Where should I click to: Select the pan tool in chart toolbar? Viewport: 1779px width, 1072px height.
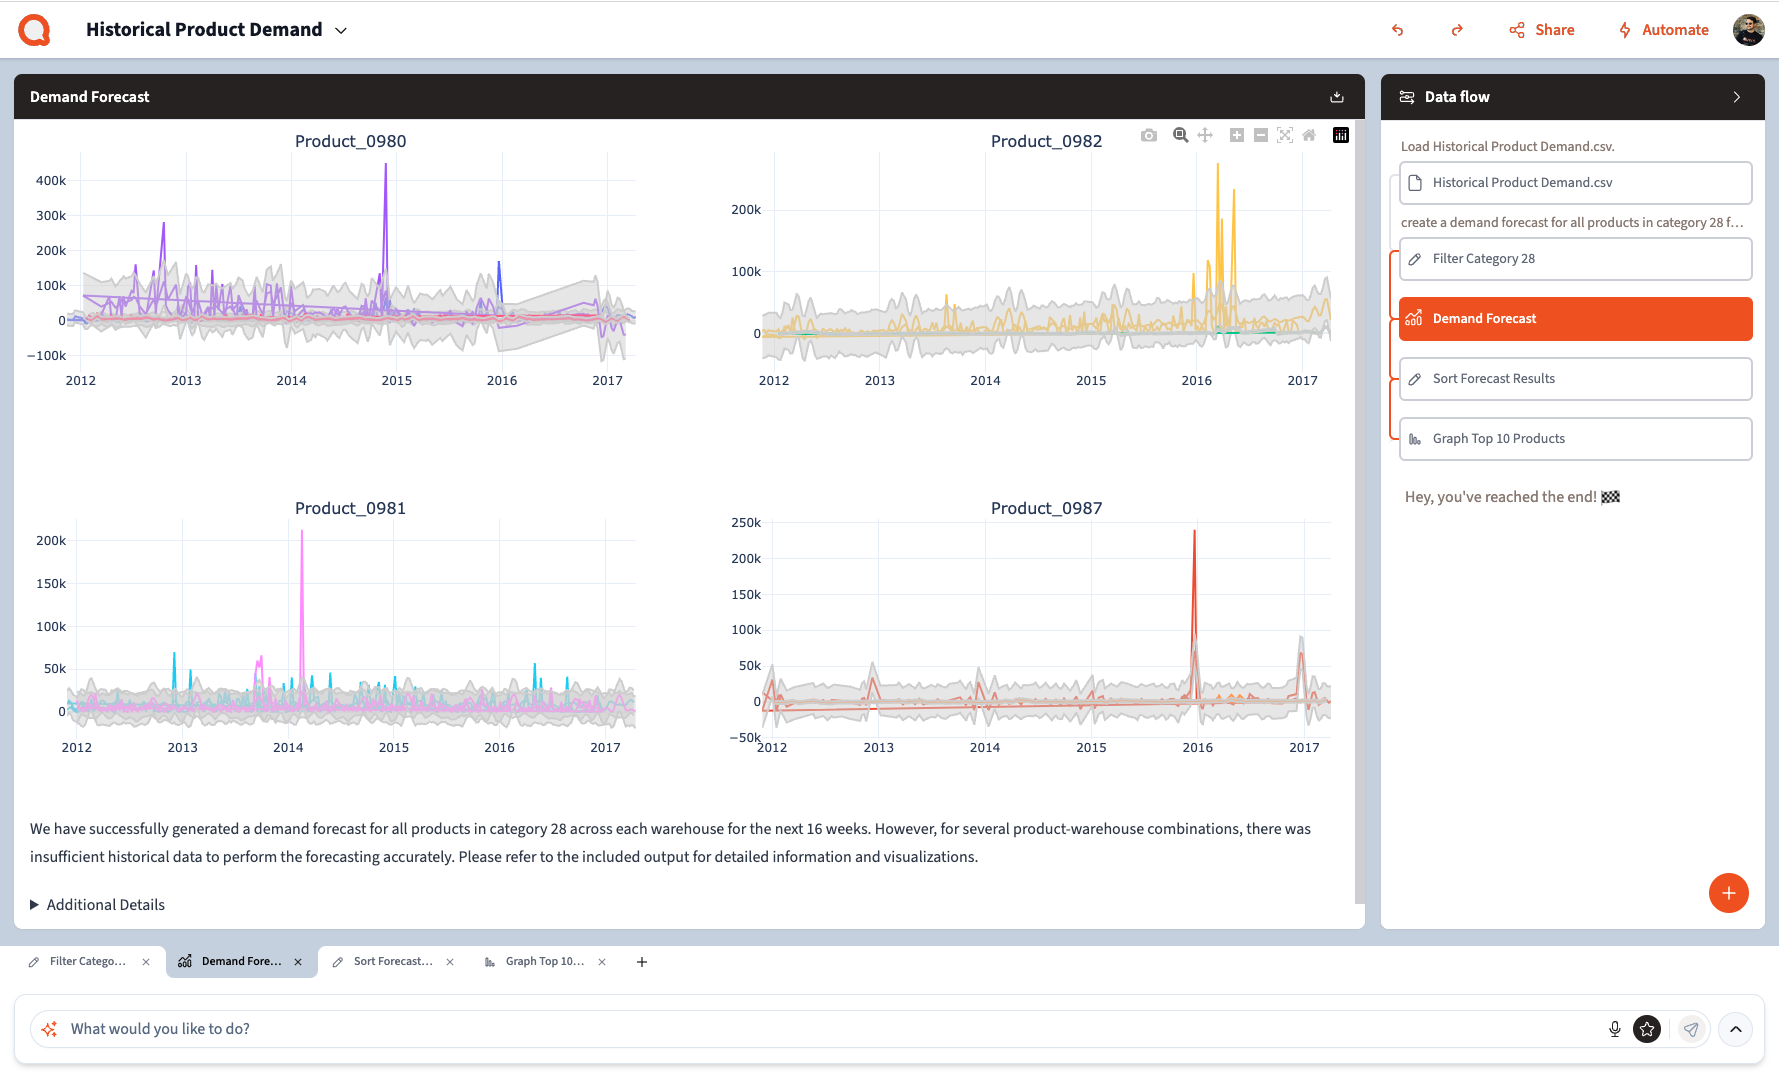(x=1205, y=135)
